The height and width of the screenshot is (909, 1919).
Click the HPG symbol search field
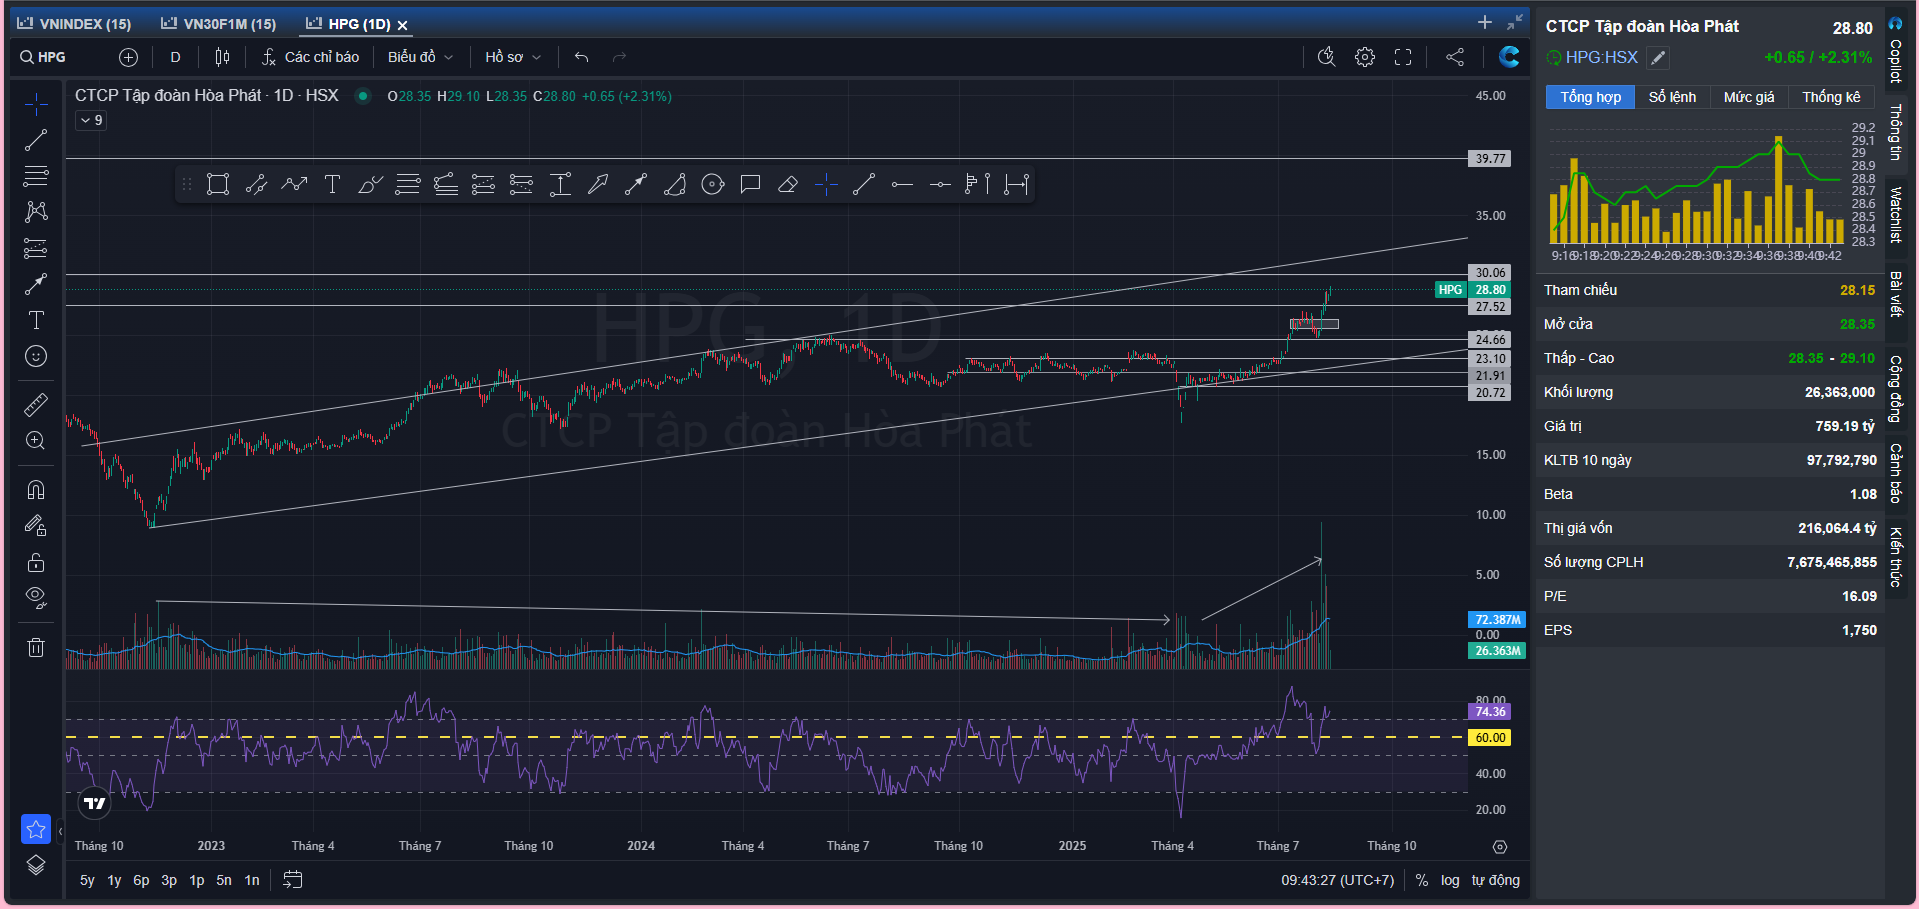[52, 57]
